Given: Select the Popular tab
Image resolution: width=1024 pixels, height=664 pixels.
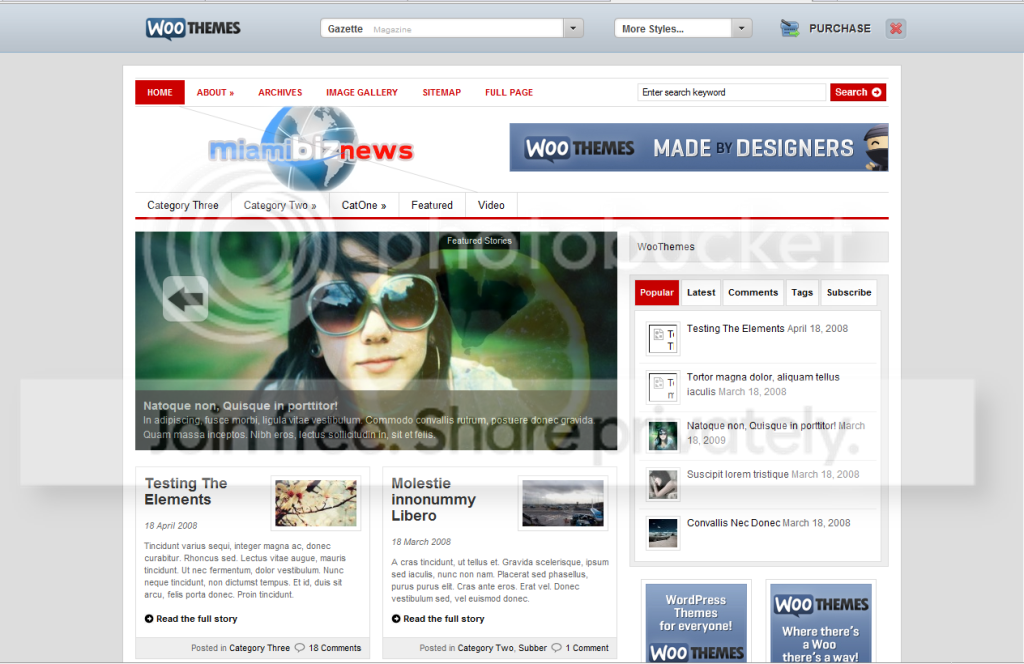Looking at the screenshot, I should (657, 292).
